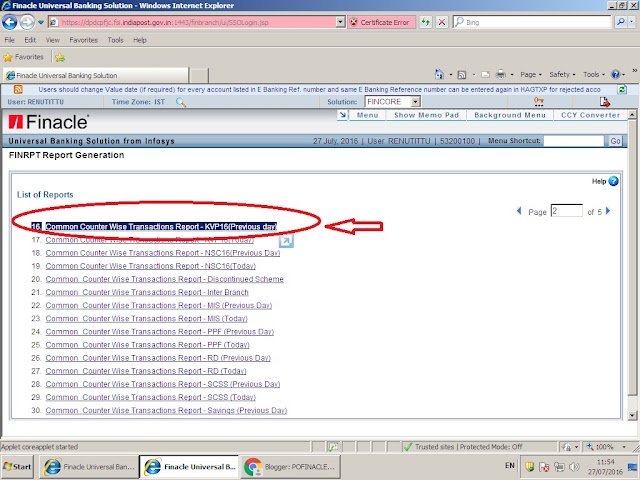Click the open-in-new-window arrow icon near report 17
This screenshot has height=480, width=640.
[286, 241]
